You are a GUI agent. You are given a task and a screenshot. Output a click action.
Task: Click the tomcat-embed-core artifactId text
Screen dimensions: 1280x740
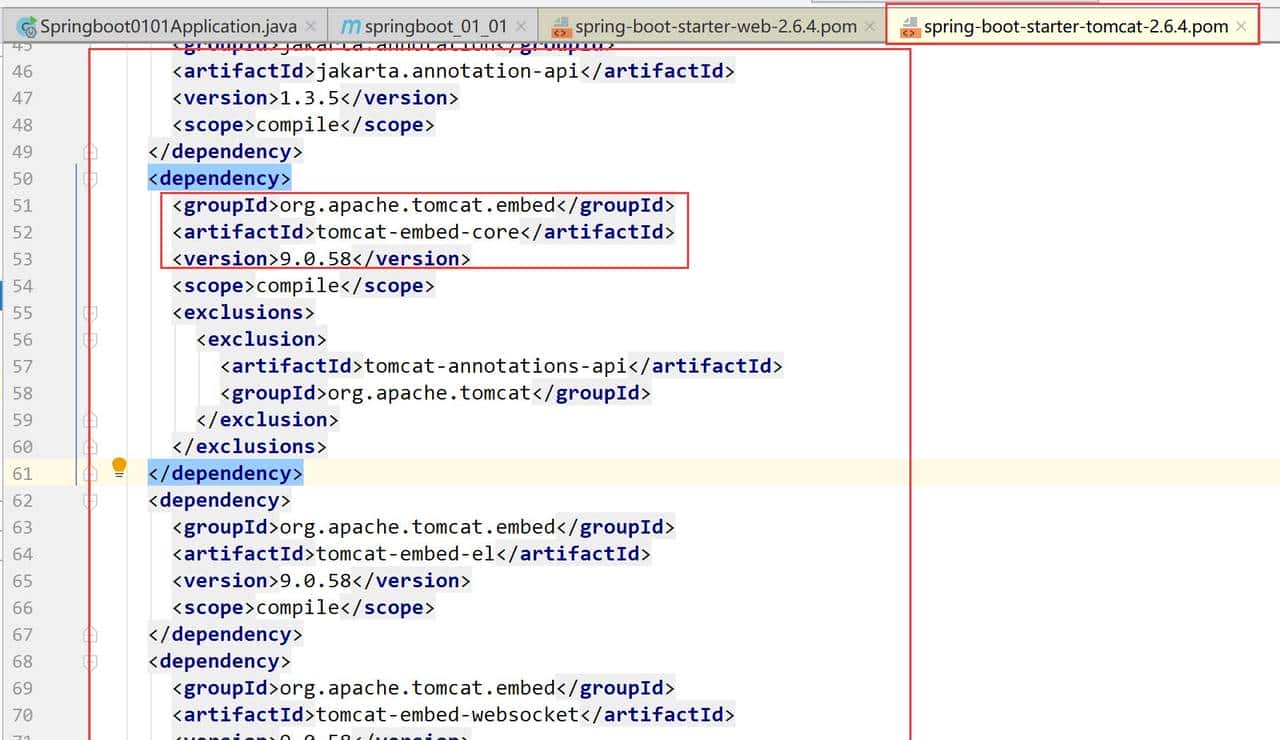click(x=417, y=232)
